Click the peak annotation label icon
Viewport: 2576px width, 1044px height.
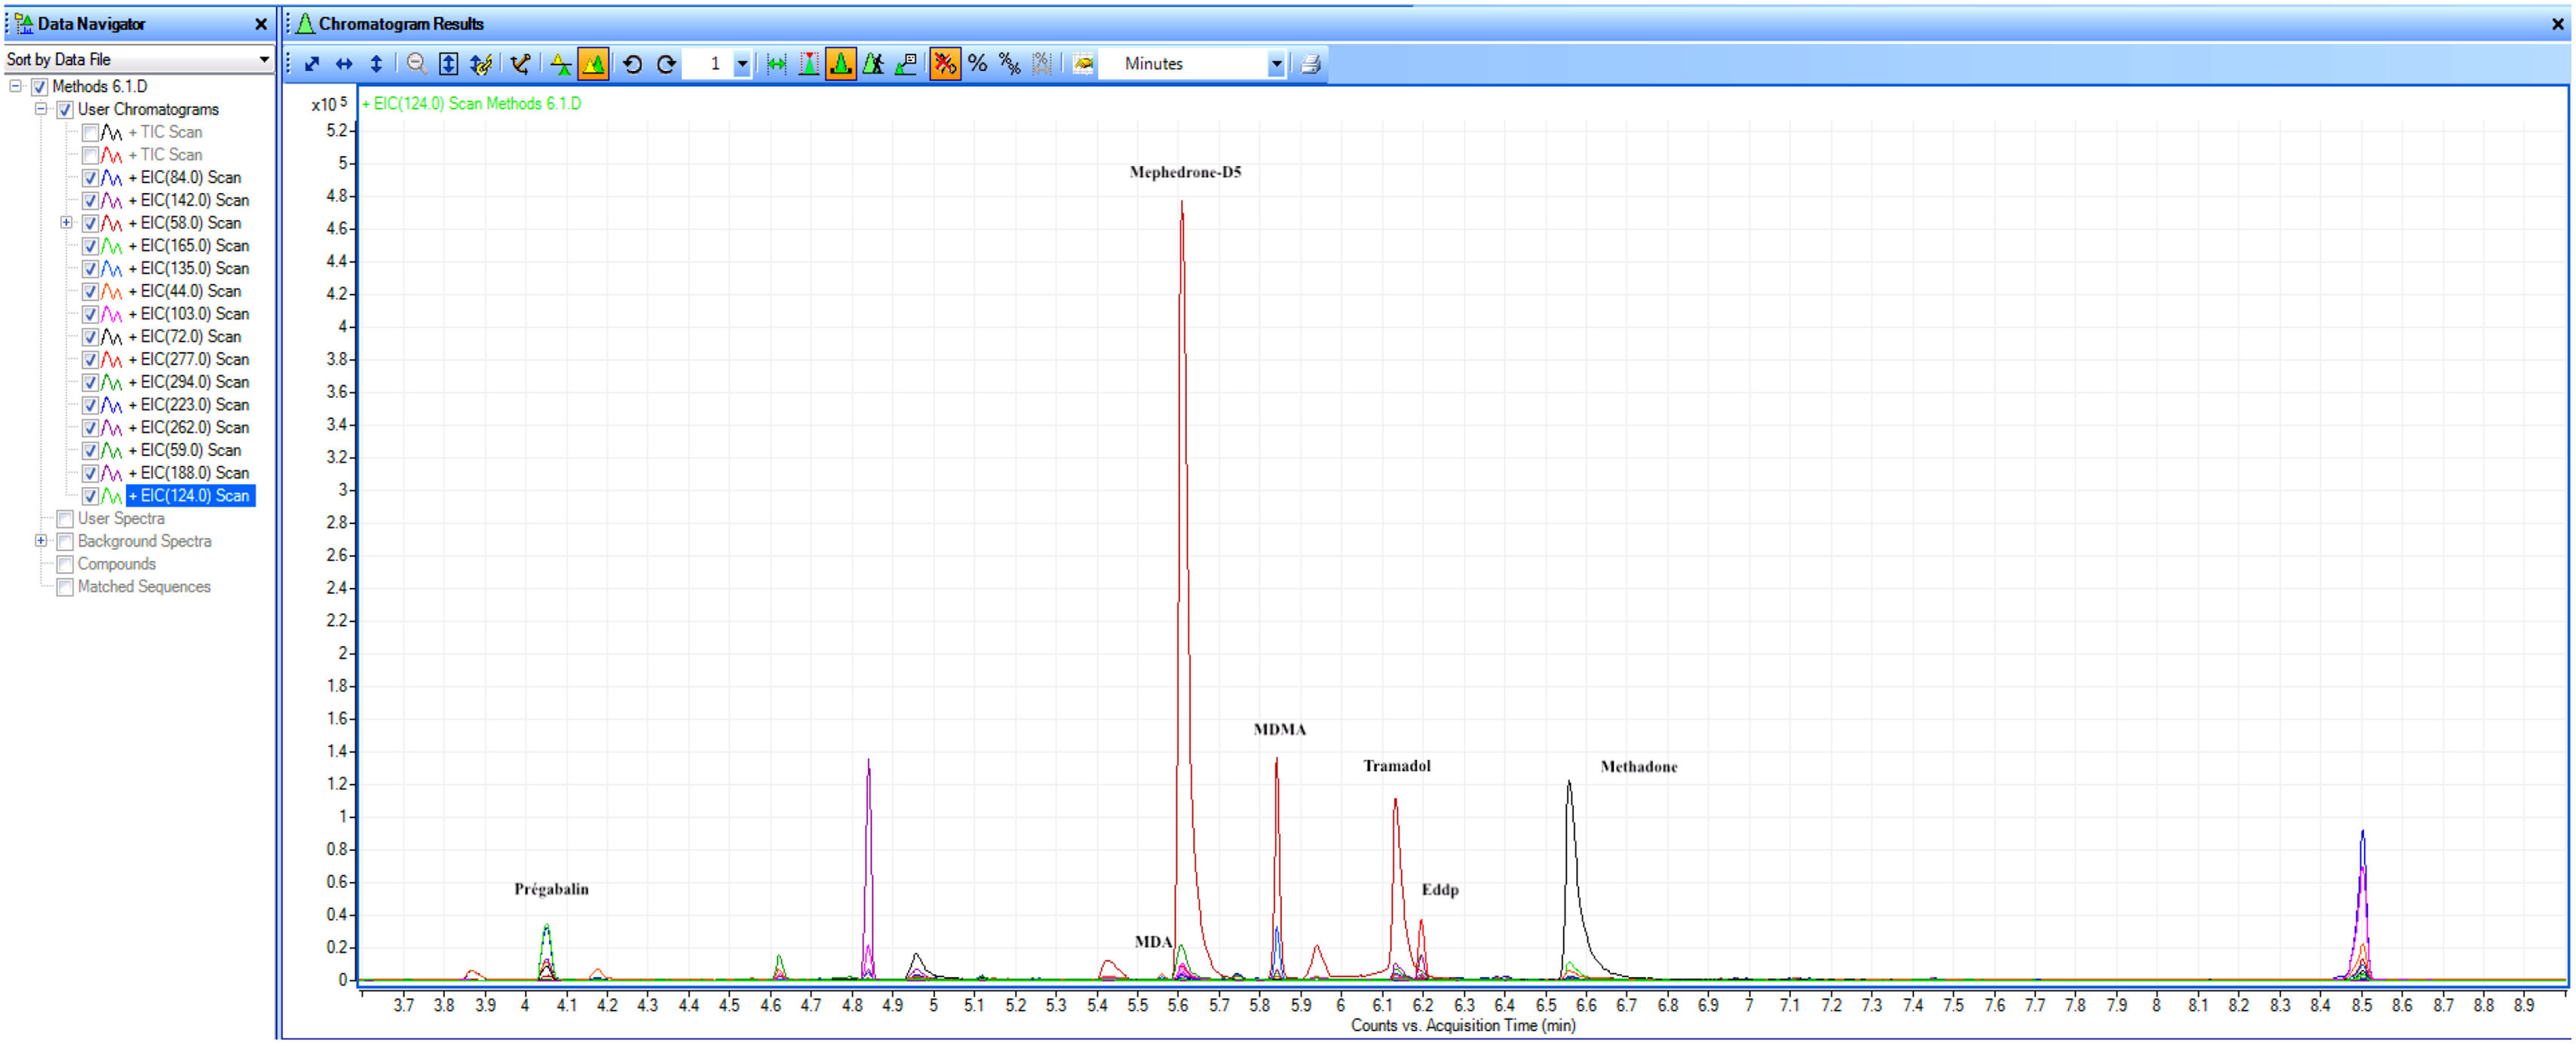(906, 64)
